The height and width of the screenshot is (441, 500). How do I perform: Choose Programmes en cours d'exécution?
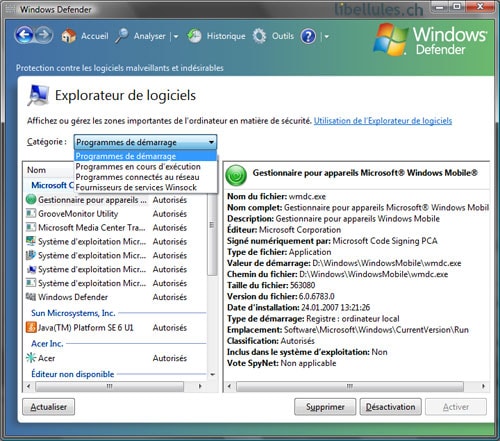click(145, 166)
